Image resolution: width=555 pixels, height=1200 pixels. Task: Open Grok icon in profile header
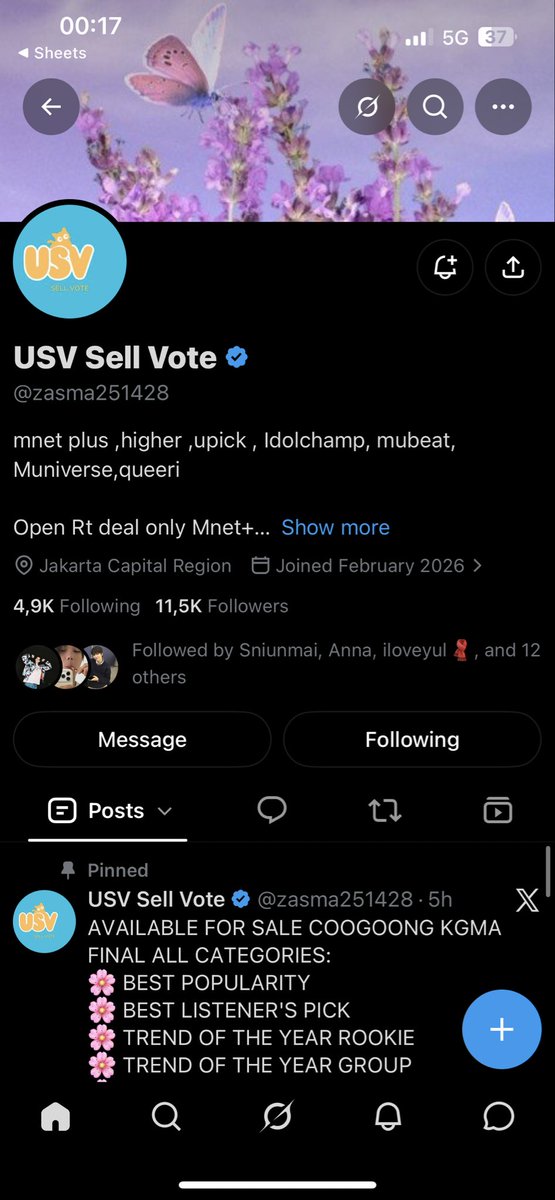pyautogui.click(x=367, y=106)
